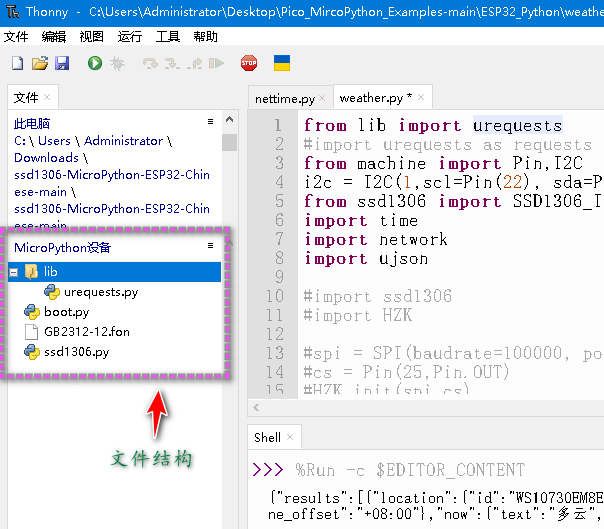
Task: Click on line 6 'import time'
Action: click(x=361, y=221)
